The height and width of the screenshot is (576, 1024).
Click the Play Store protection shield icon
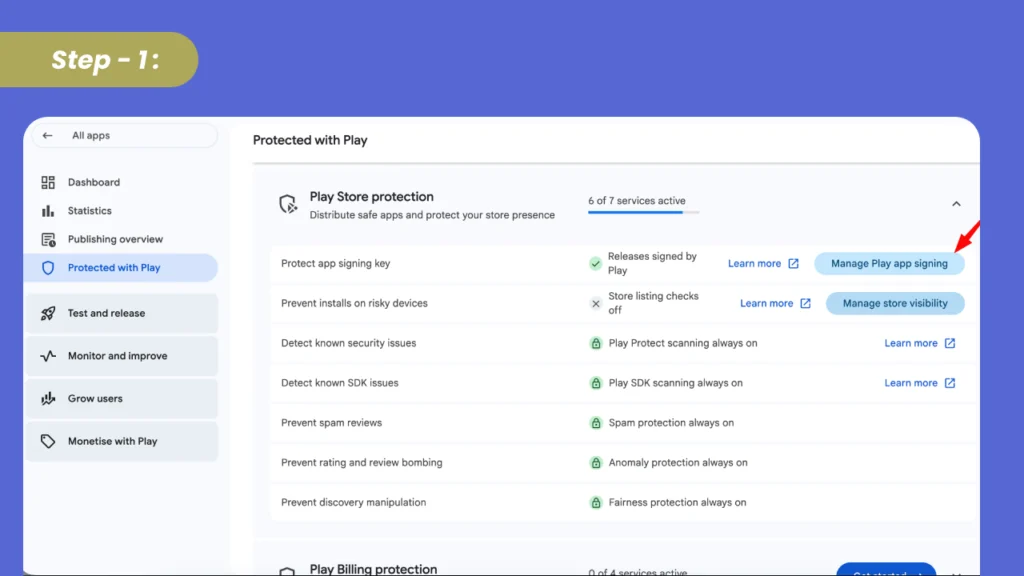pos(288,204)
